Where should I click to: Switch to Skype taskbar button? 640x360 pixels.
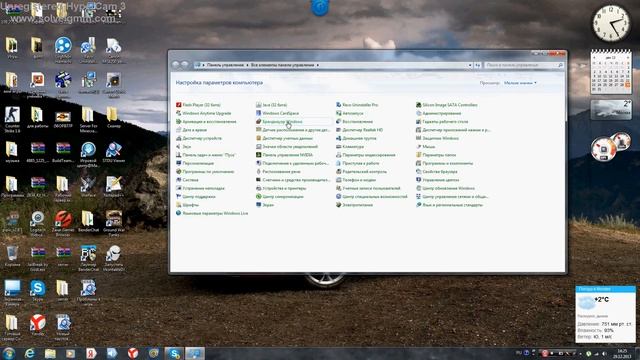[174, 353]
